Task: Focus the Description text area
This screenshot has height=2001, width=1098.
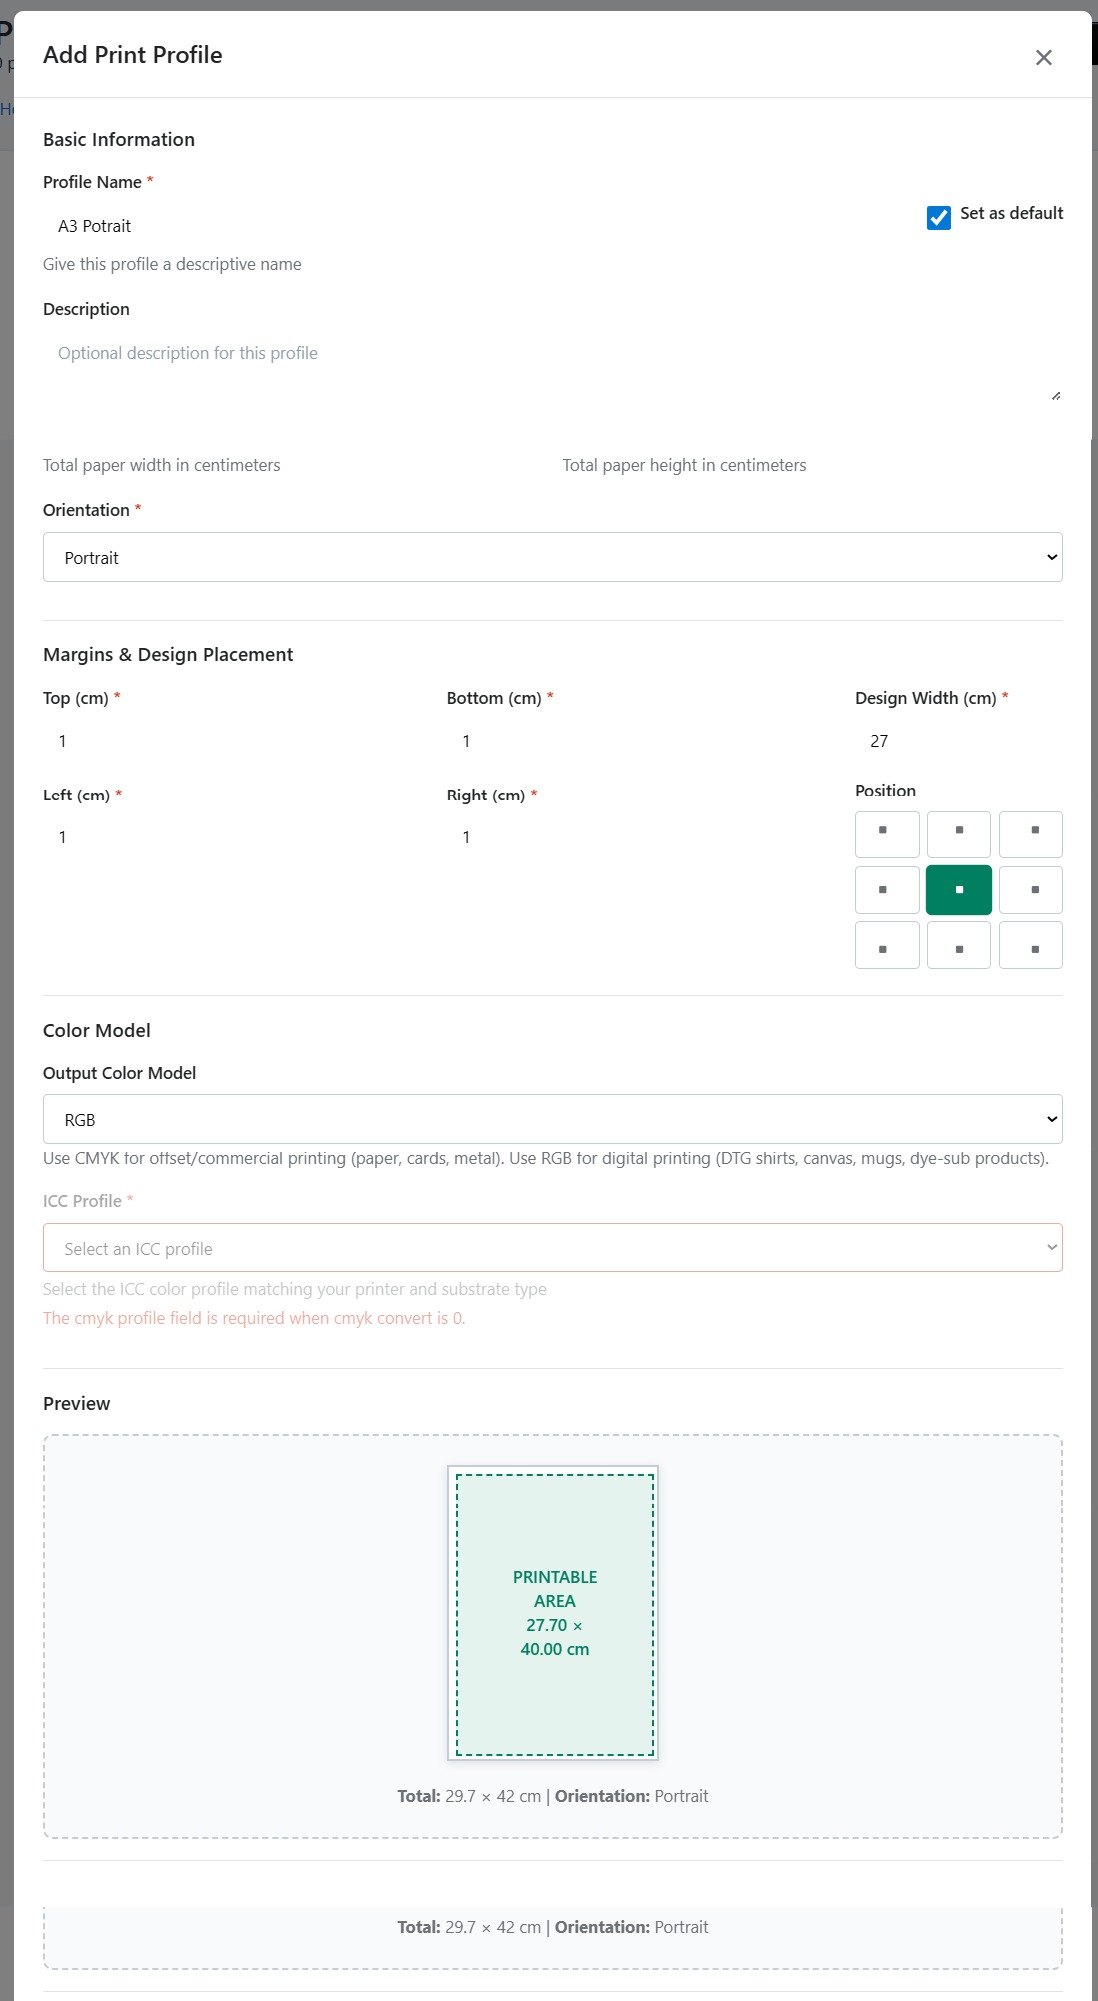Action: [x=552, y=366]
